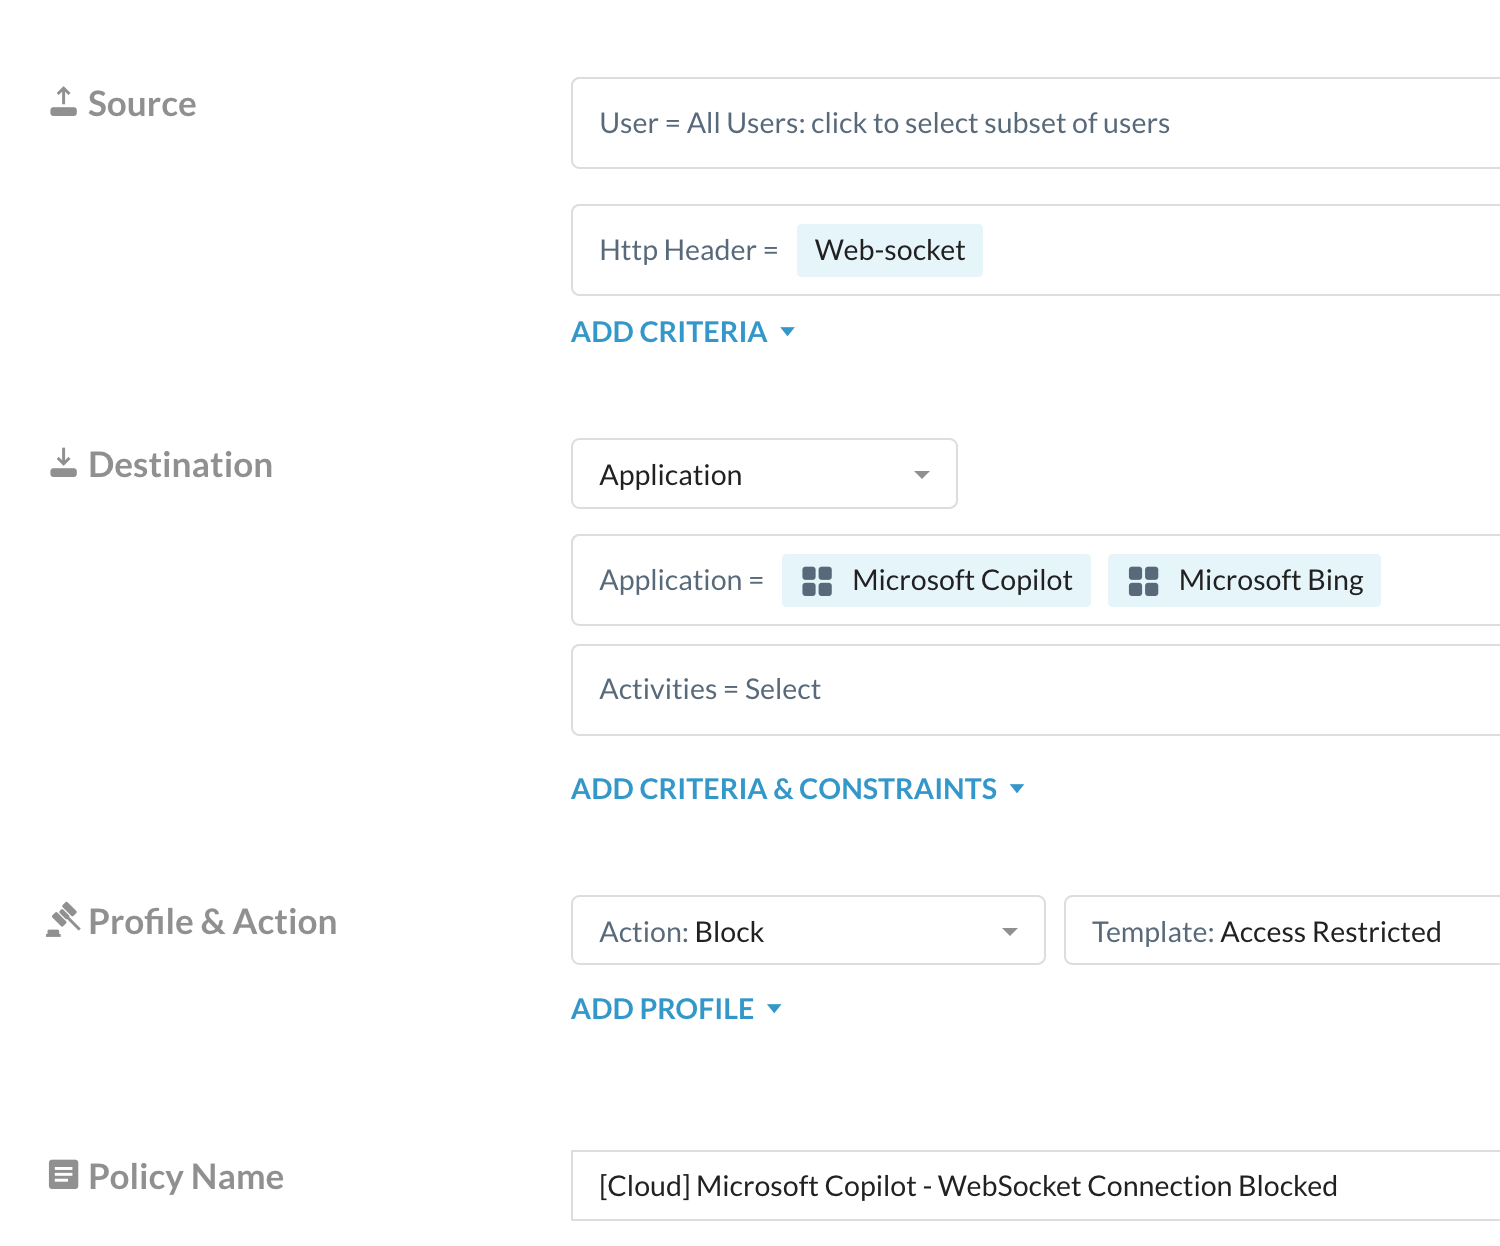The width and height of the screenshot is (1500, 1246).
Task: Click the ADD PROFILE link
Action: (662, 1009)
